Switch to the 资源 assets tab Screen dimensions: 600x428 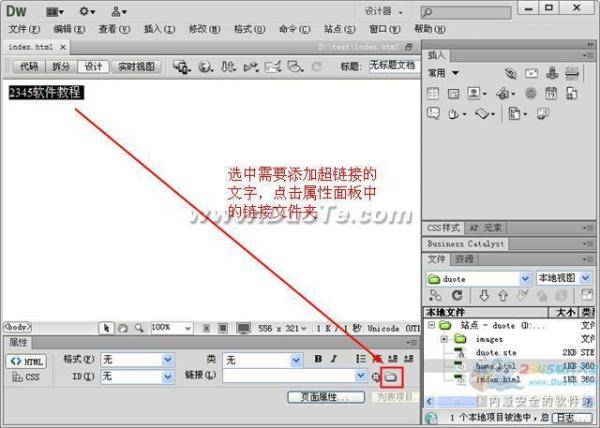point(463,259)
